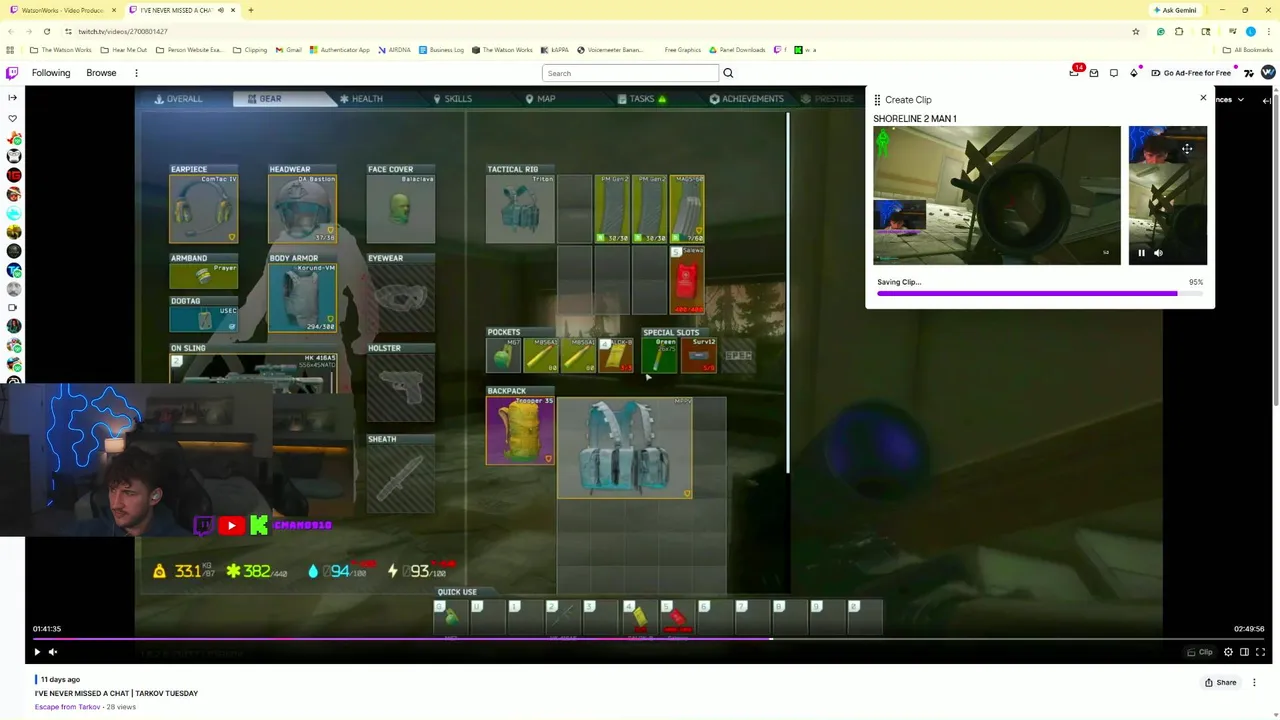
Task: Pause the clip preview playback
Action: 1141,253
